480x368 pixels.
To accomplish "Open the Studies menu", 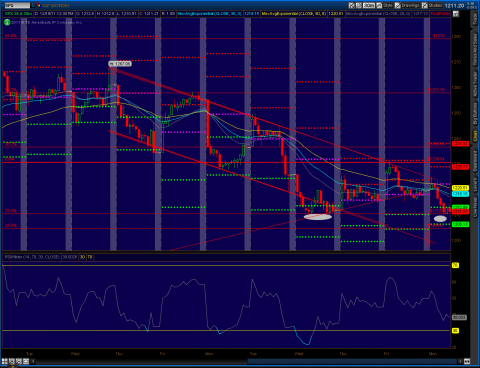I will [x=432, y=5].
